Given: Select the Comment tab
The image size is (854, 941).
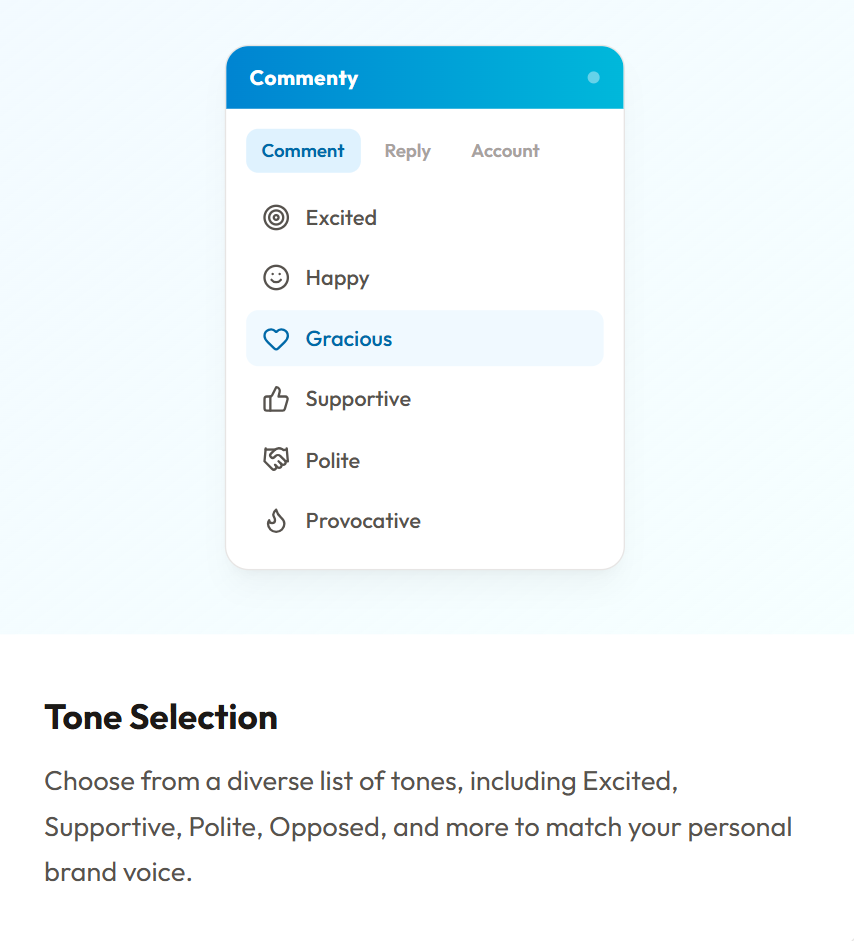Looking at the screenshot, I should 303,150.
